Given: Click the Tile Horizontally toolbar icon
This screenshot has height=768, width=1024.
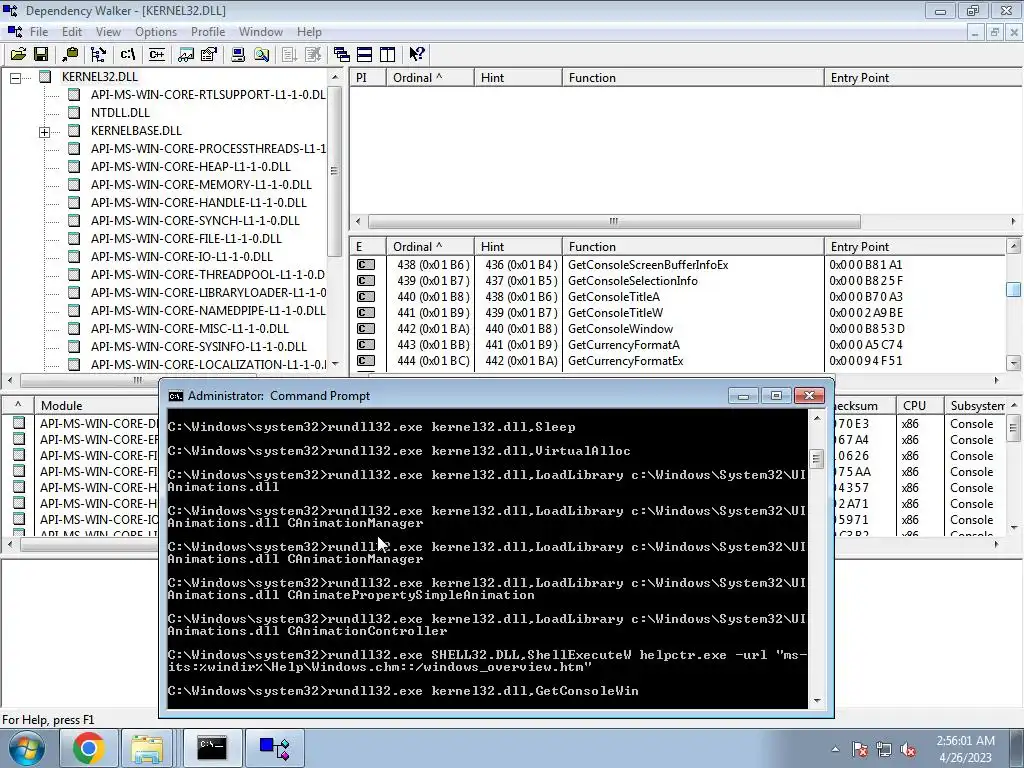Looking at the screenshot, I should tap(364, 54).
